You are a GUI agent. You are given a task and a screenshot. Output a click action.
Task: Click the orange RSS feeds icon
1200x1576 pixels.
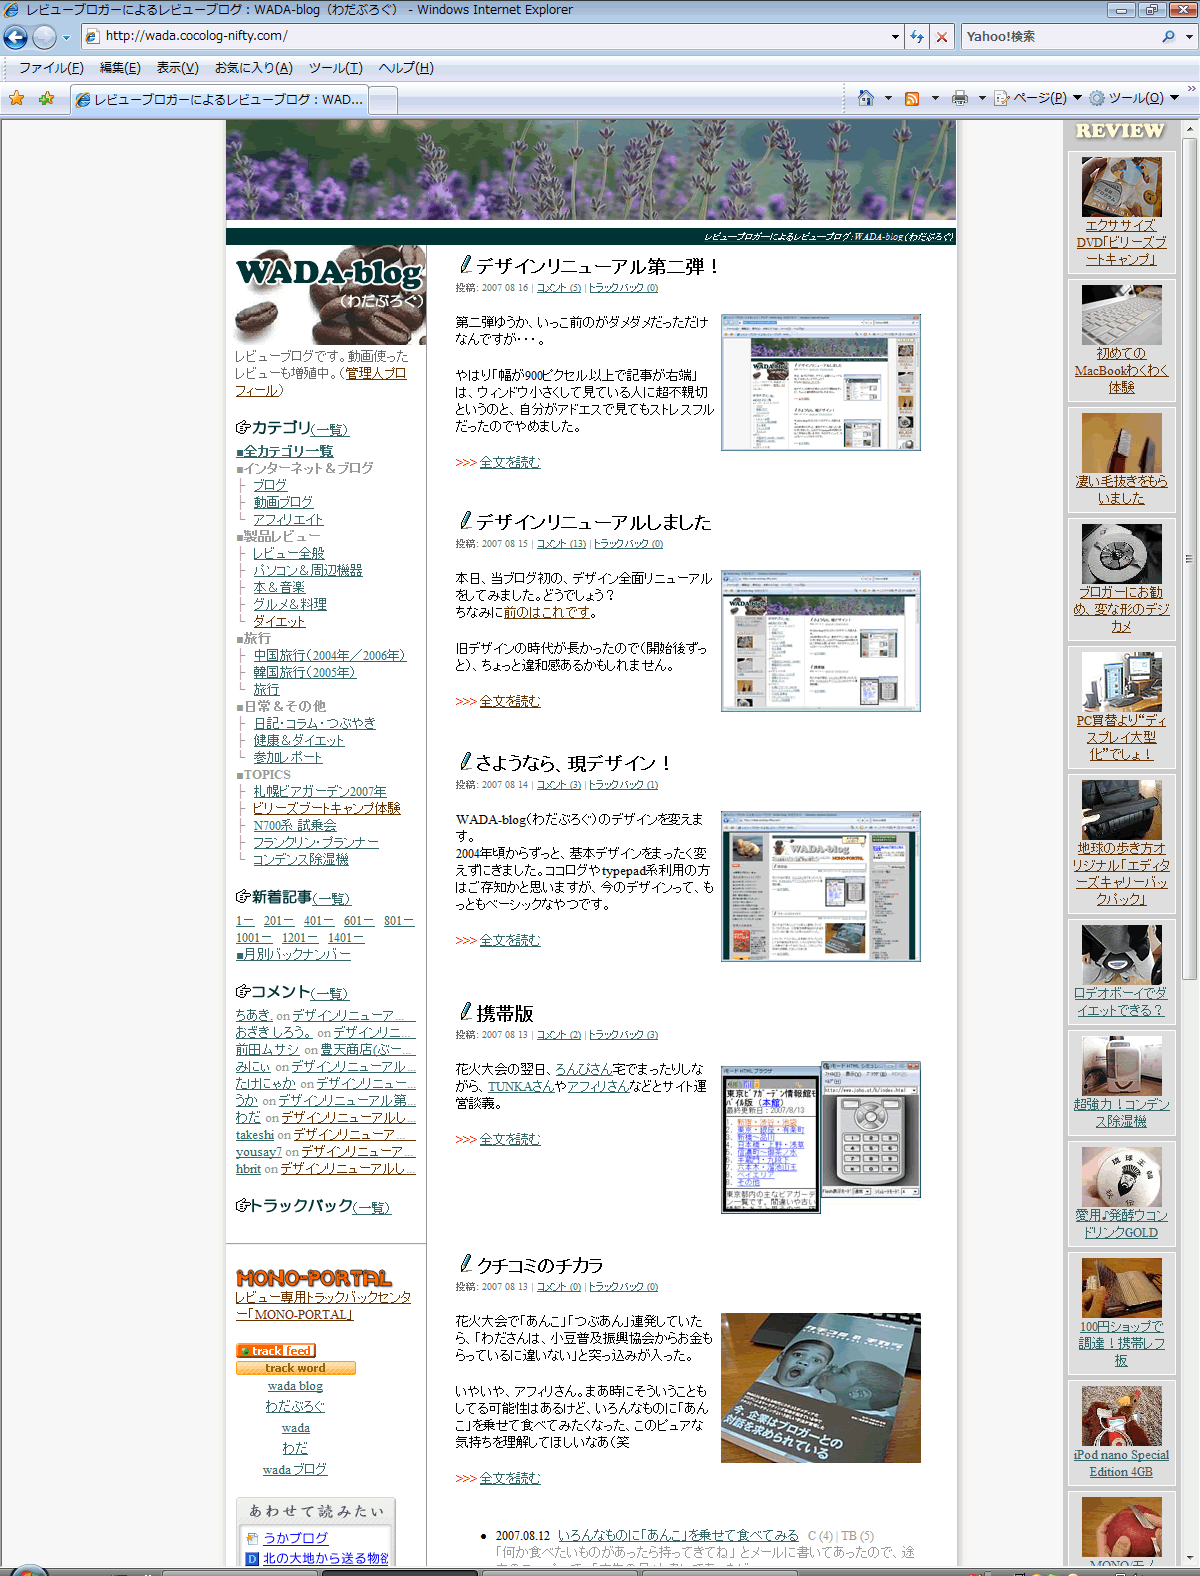(911, 98)
